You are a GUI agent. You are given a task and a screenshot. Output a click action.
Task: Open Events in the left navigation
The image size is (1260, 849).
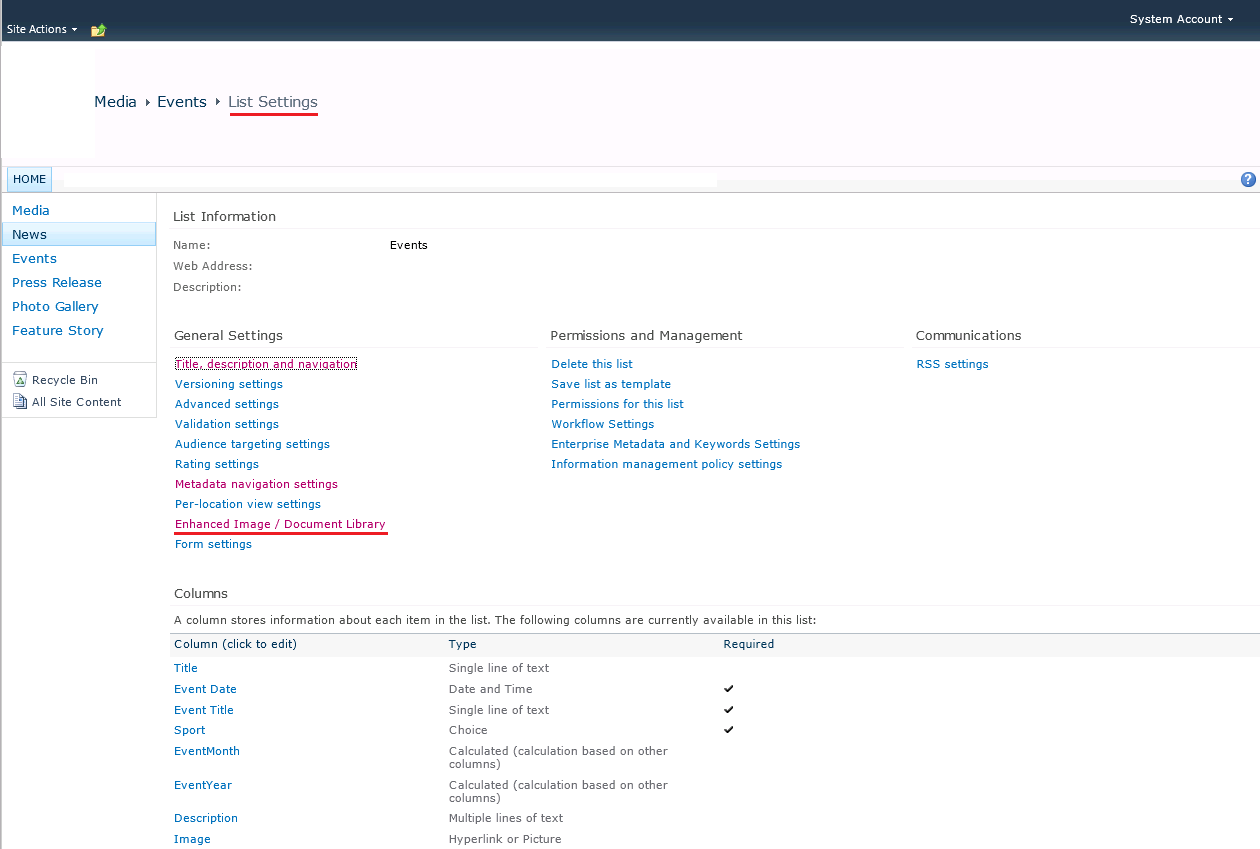[34, 259]
